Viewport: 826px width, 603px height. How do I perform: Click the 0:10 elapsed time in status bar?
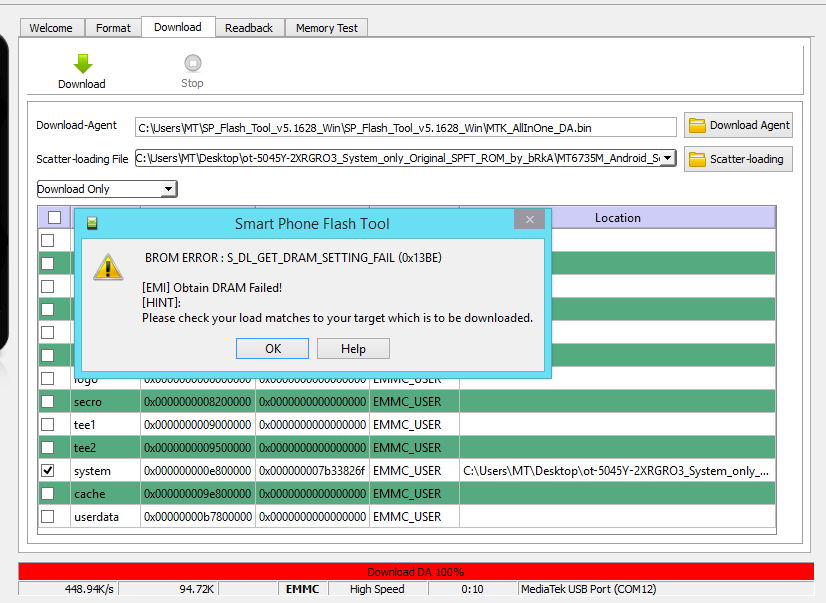(x=472, y=589)
